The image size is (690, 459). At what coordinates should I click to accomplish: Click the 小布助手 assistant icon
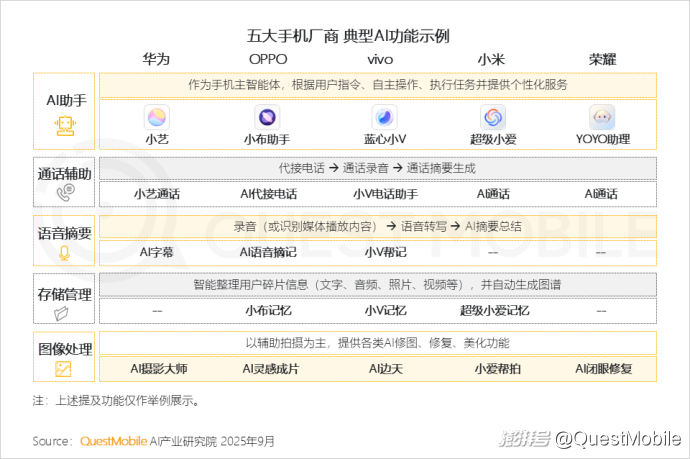point(268,117)
